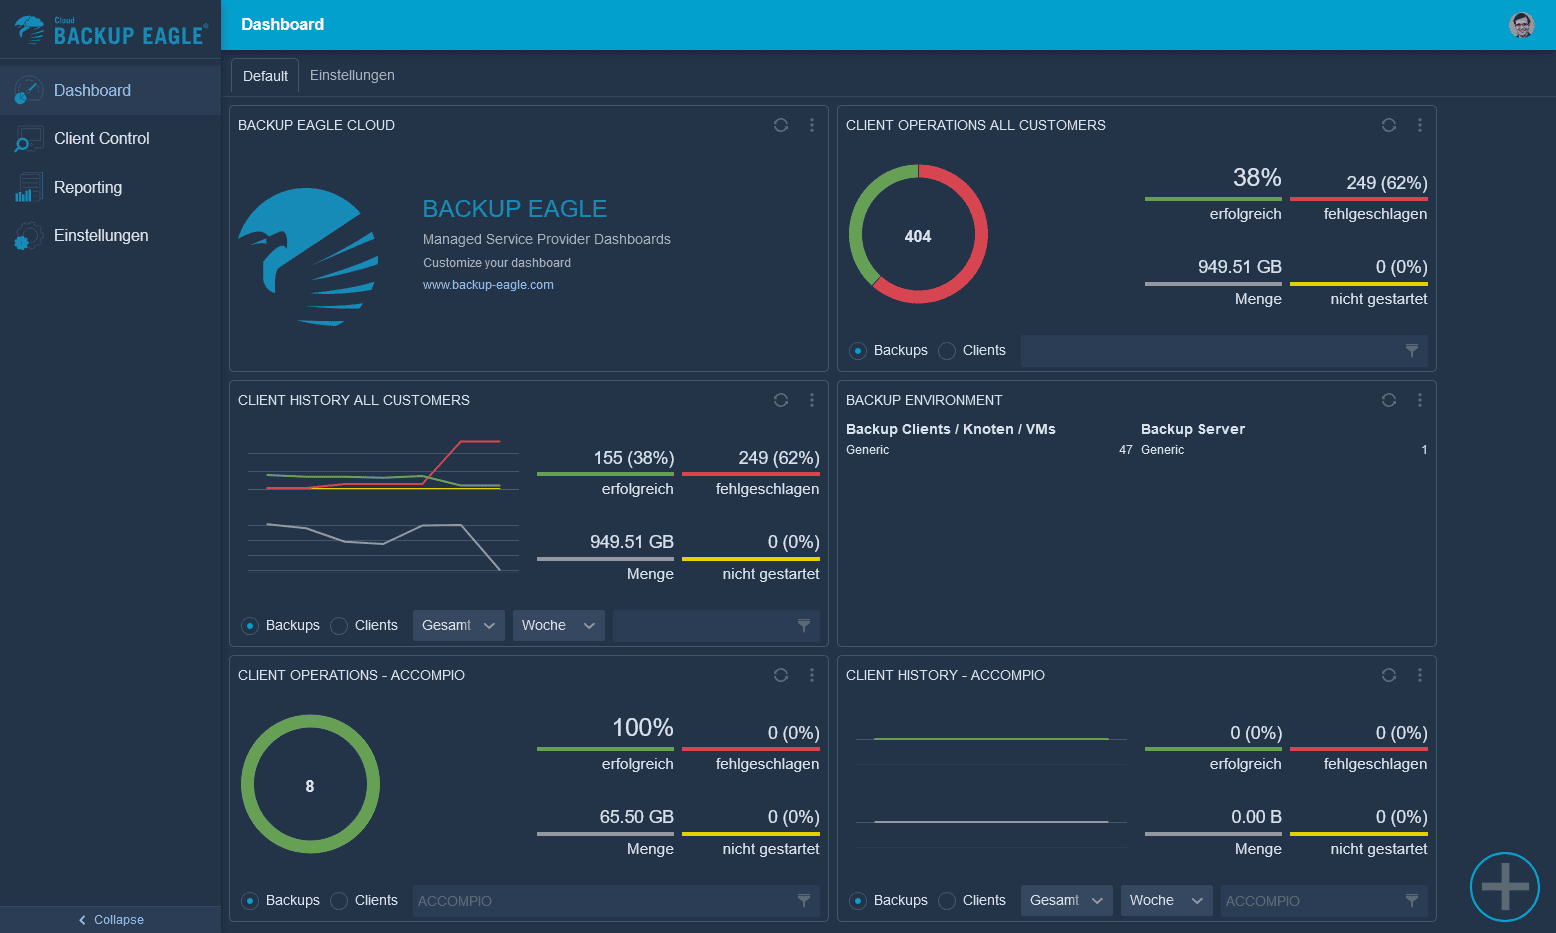Open the Client Operations - ACCOMPIO options menu
Screen dimensions: 1556x933
[x=812, y=675]
